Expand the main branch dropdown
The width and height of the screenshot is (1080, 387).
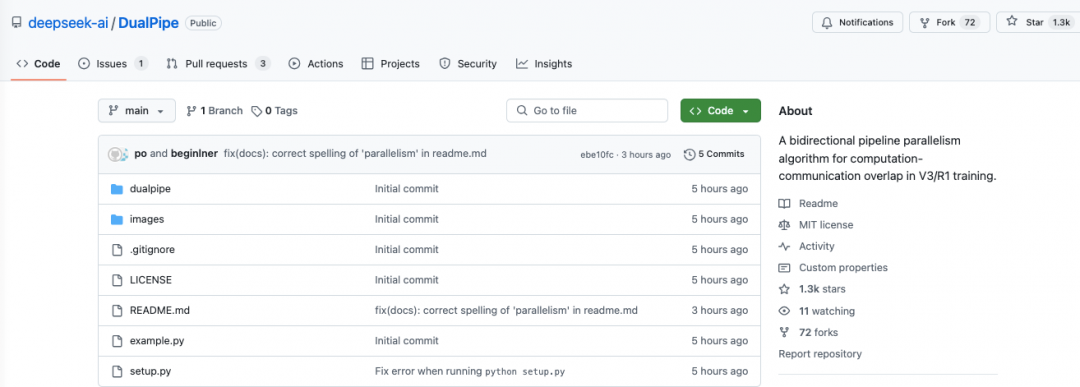pyautogui.click(x=136, y=111)
